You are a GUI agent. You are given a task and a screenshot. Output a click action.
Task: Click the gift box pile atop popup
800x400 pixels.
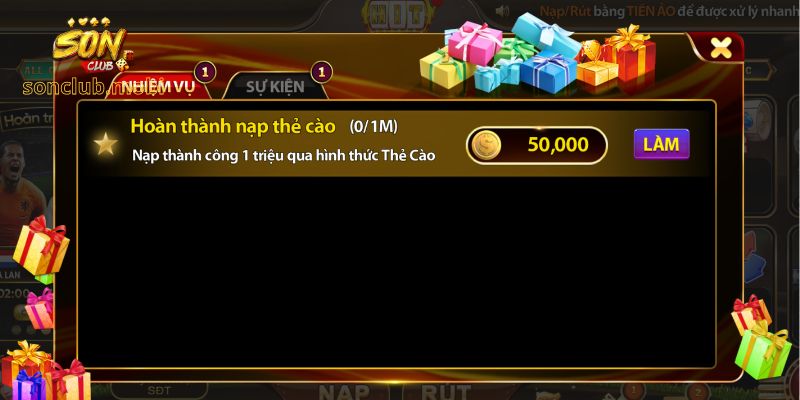tap(538, 54)
